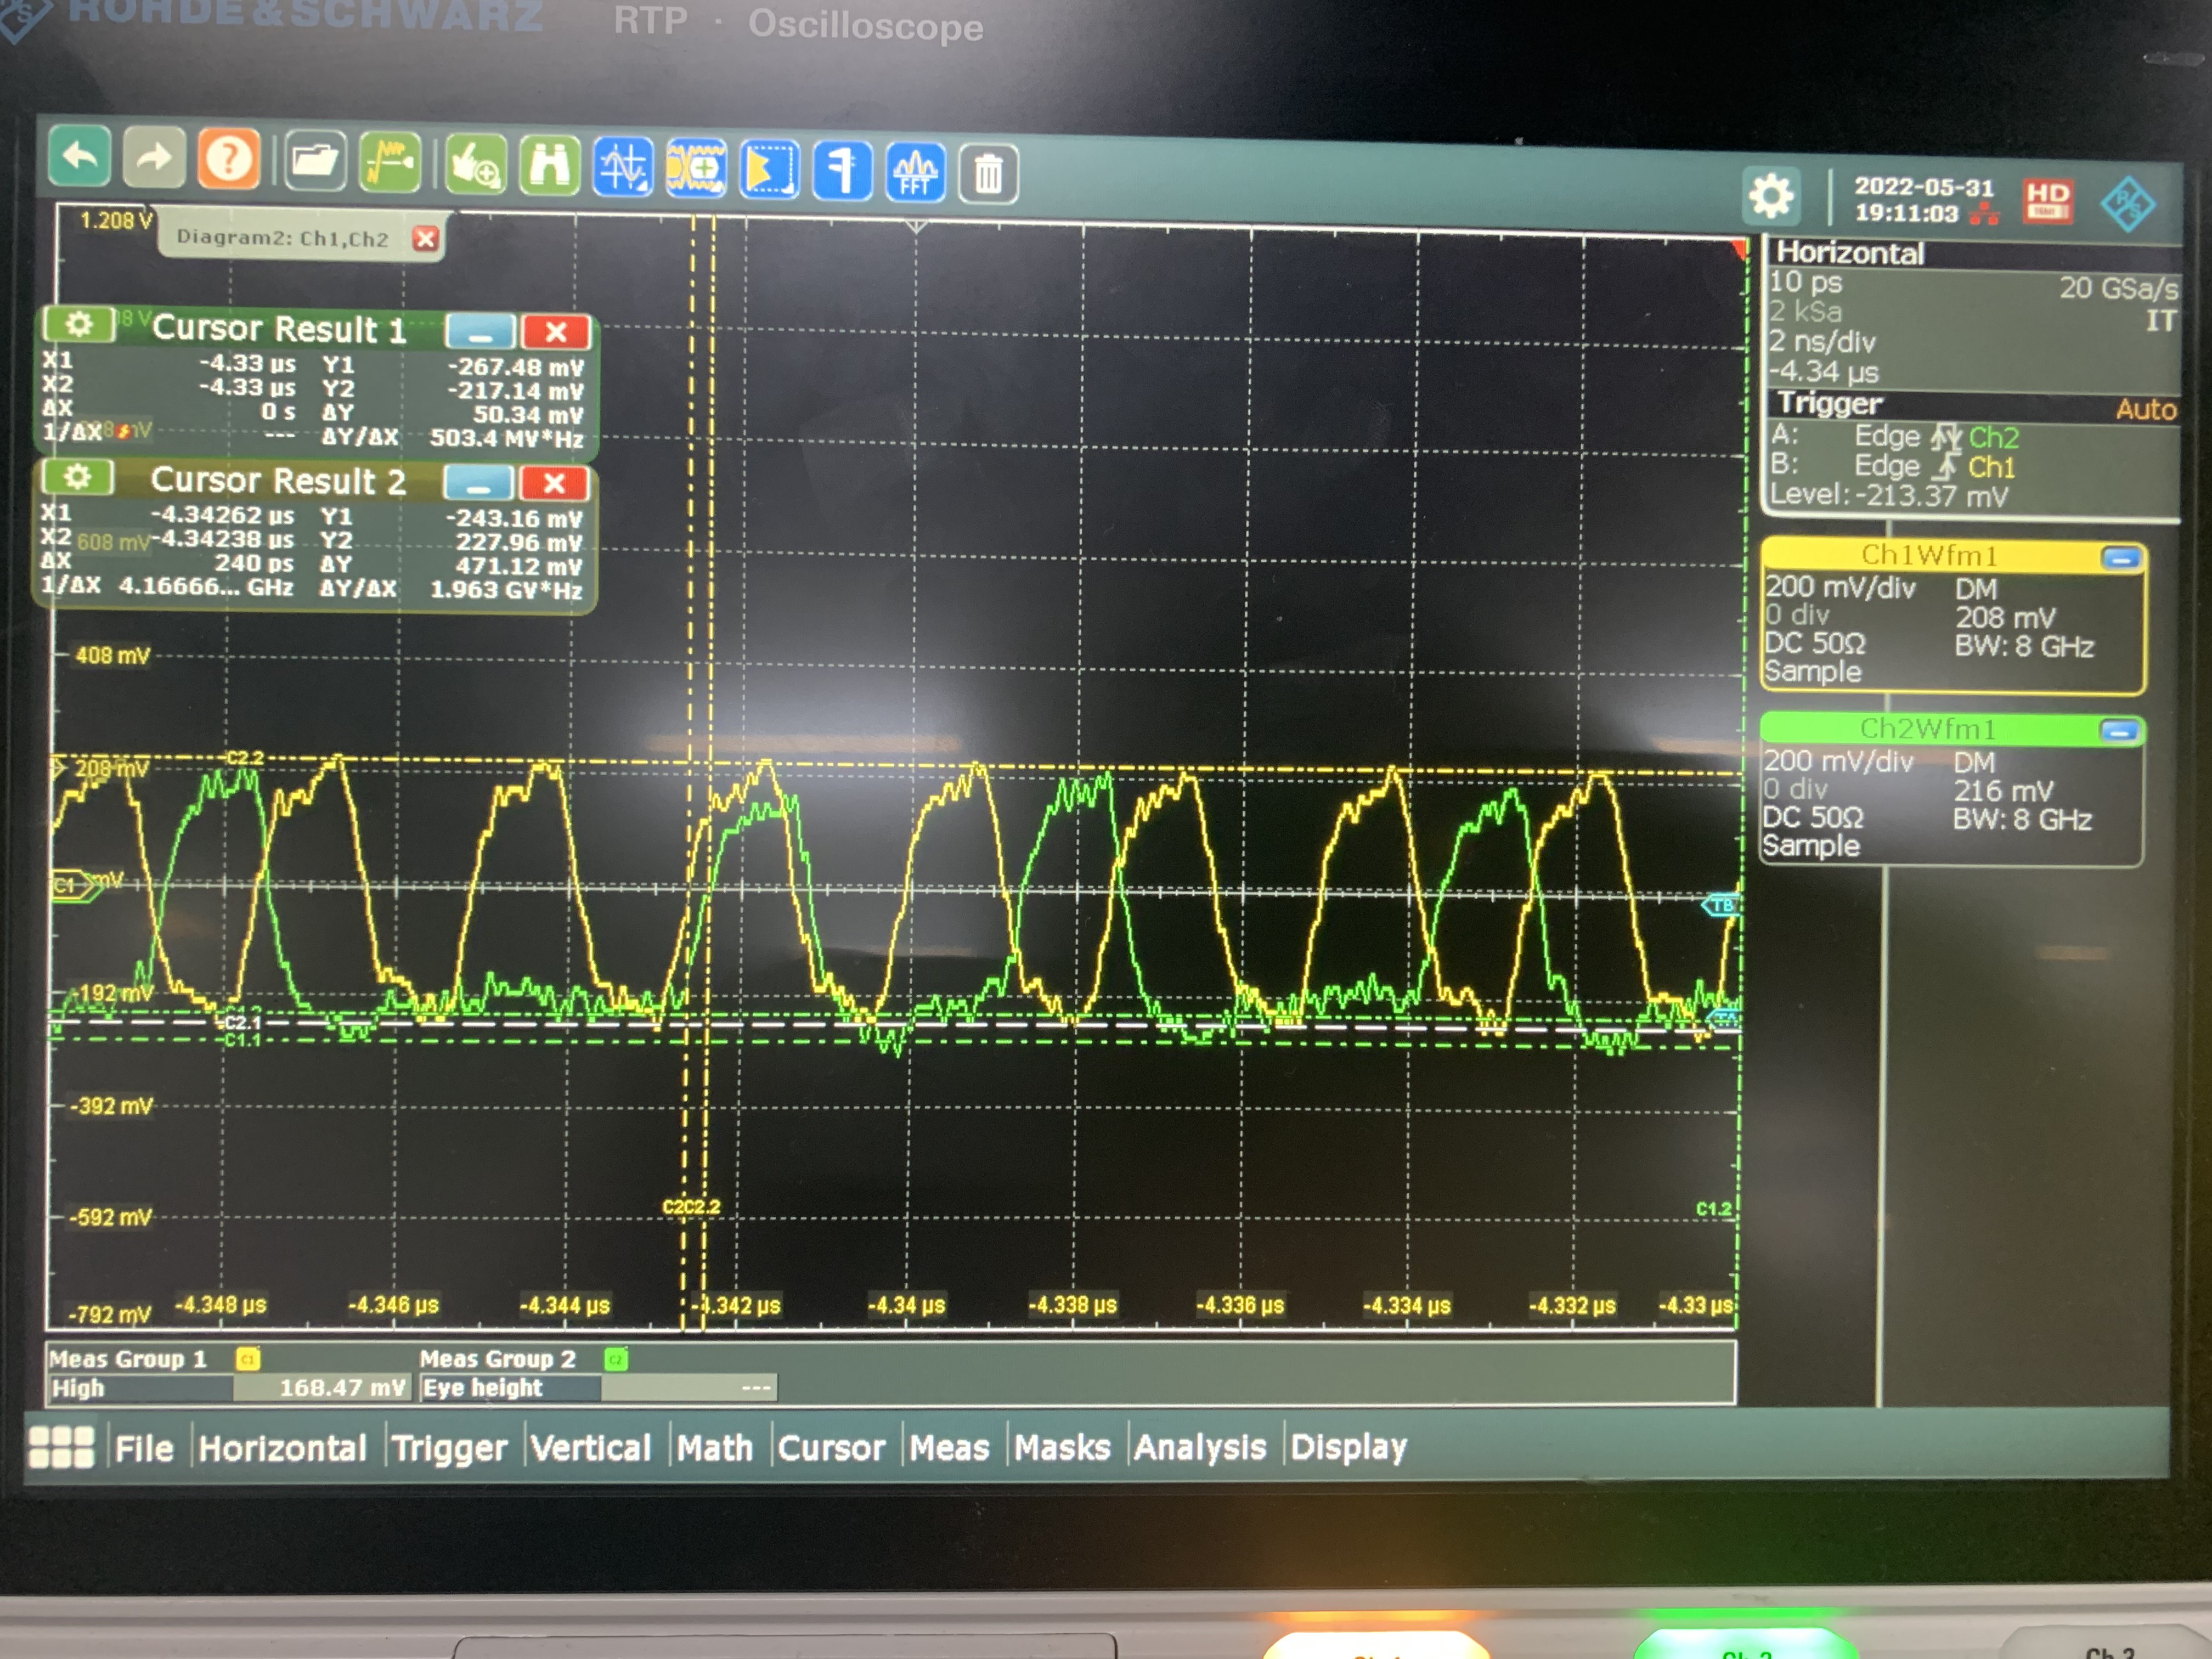Click the trash delete icon
The image size is (2212, 1659).
coord(988,174)
